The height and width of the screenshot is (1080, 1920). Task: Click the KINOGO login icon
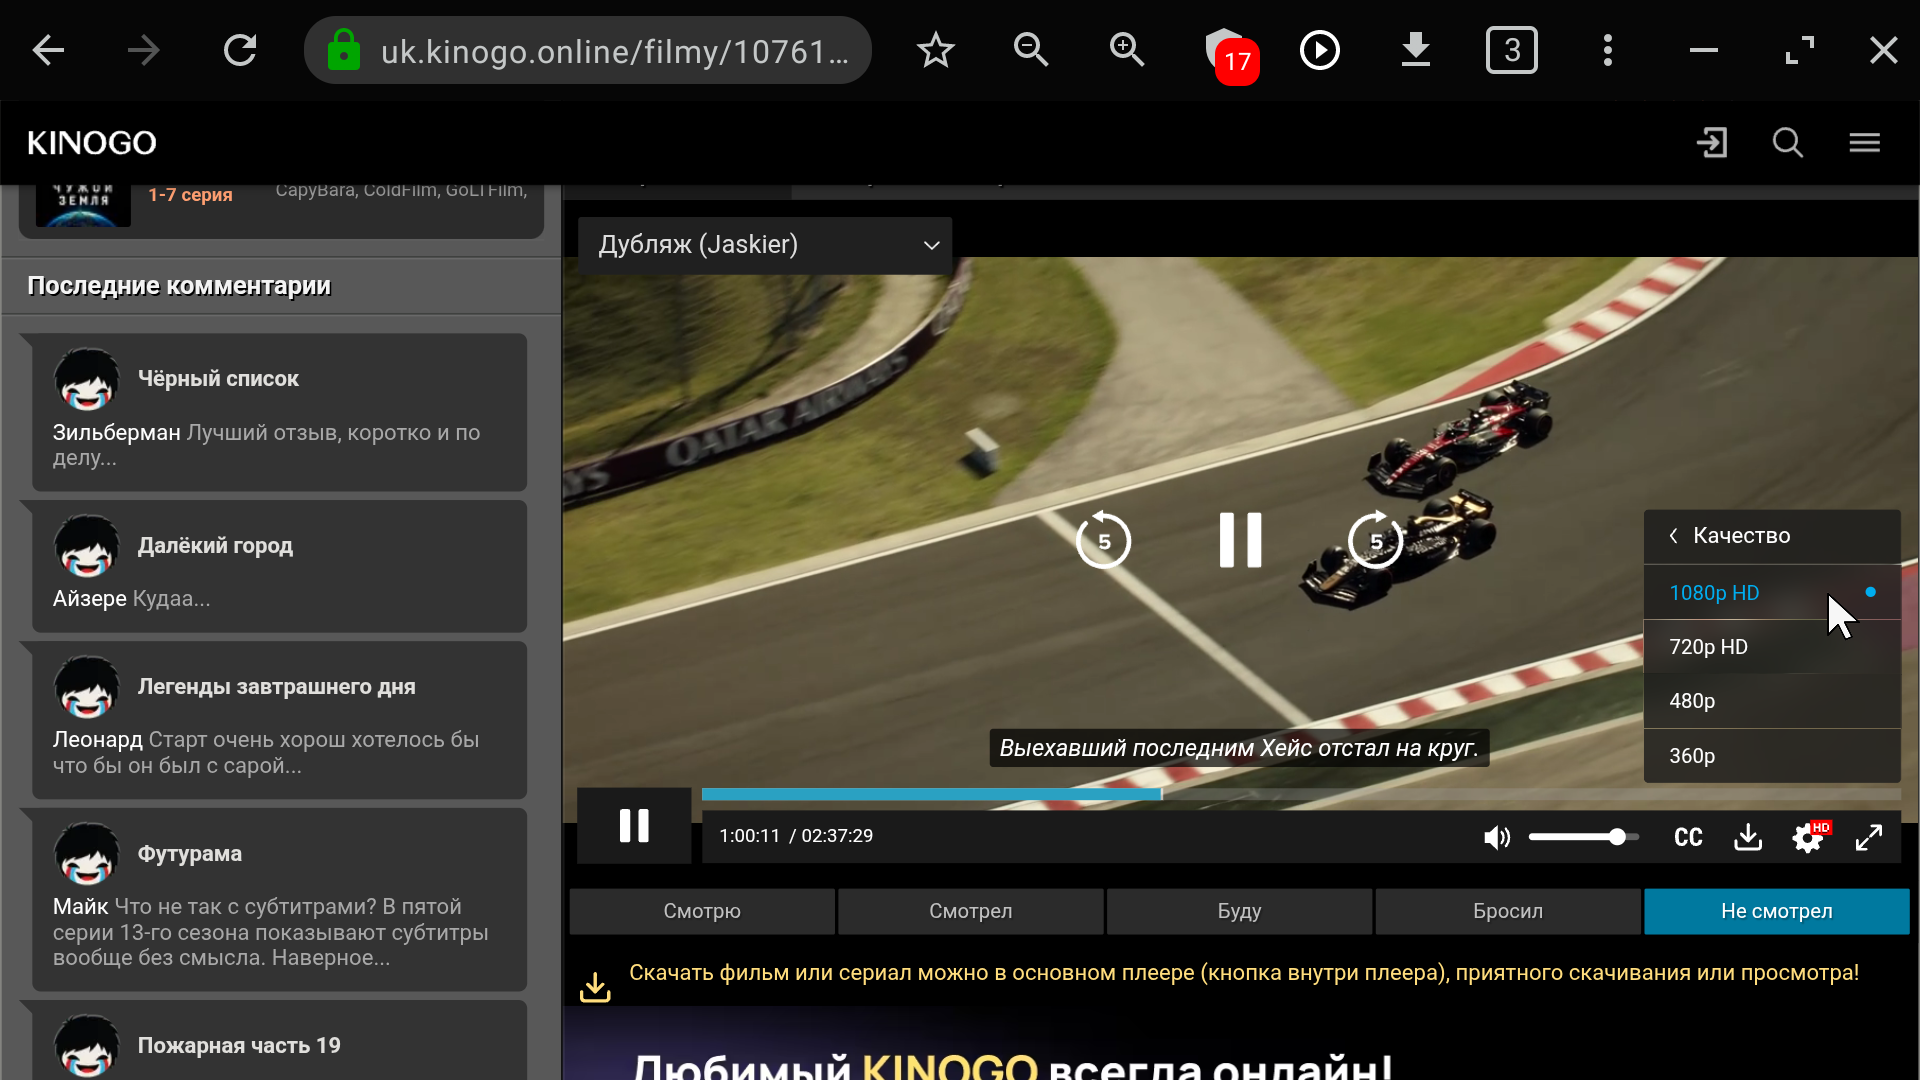click(x=1712, y=143)
